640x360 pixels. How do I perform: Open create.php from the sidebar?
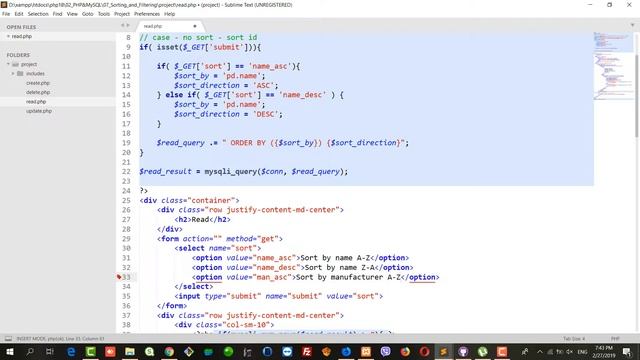[38, 83]
